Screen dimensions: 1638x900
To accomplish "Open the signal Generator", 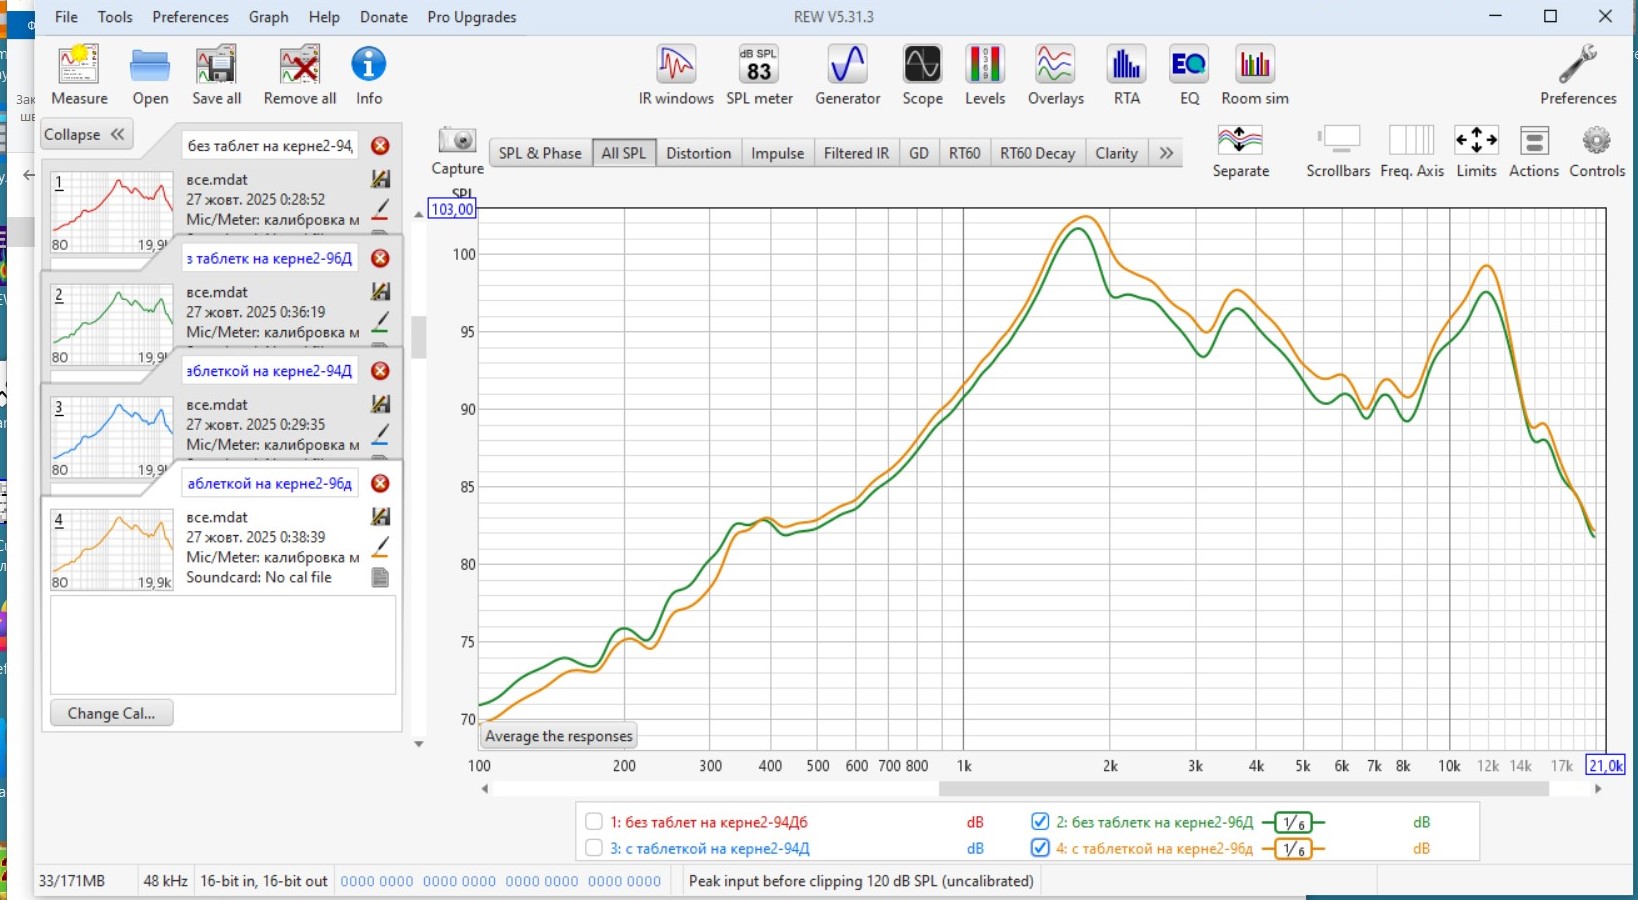I will 847,75.
